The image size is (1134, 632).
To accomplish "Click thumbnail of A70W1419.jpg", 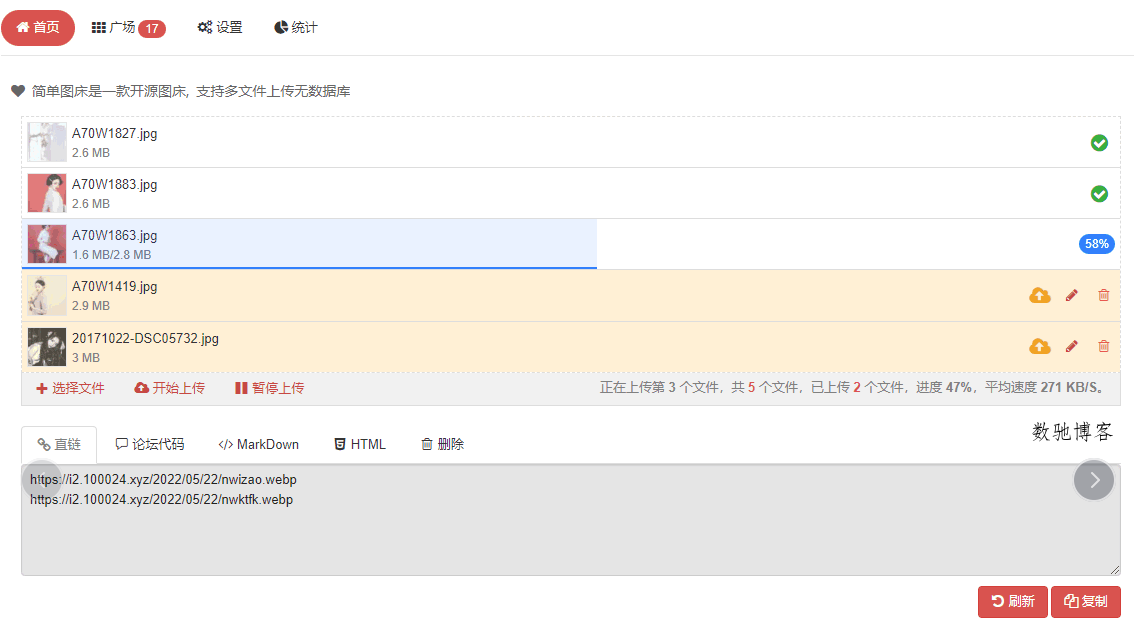I will pos(47,295).
